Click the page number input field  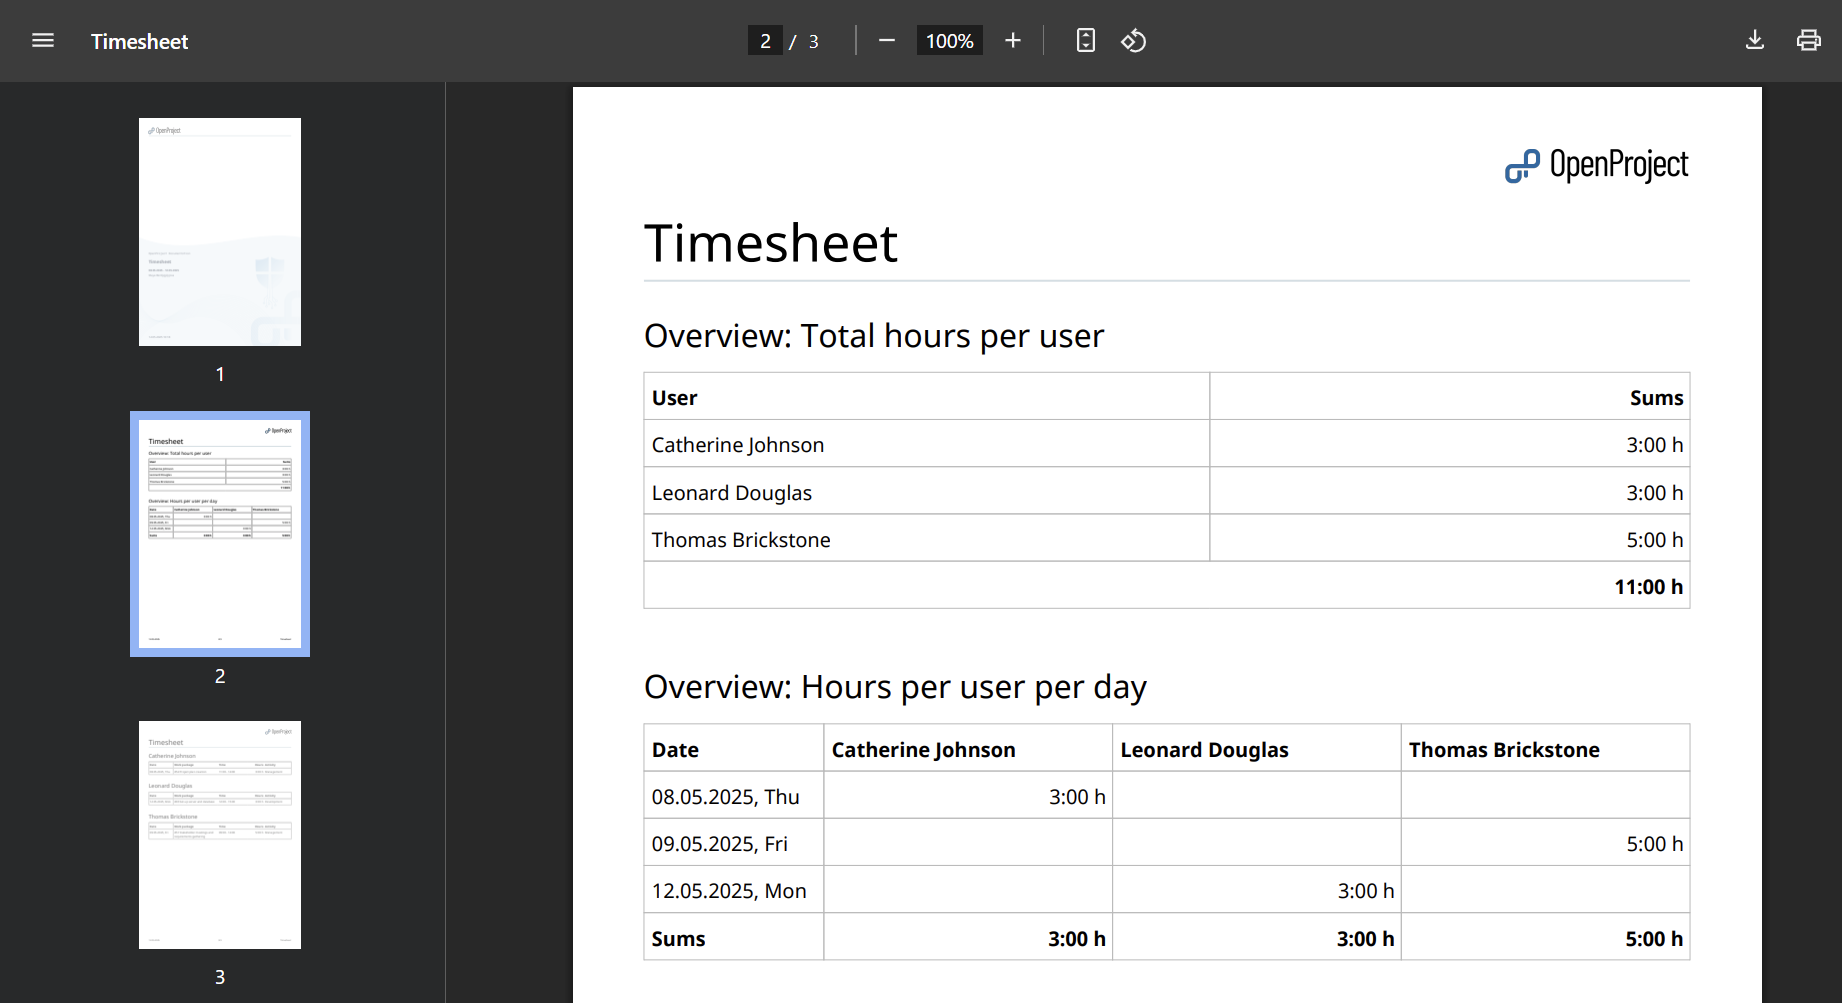pyautogui.click(x=765, y=40)
